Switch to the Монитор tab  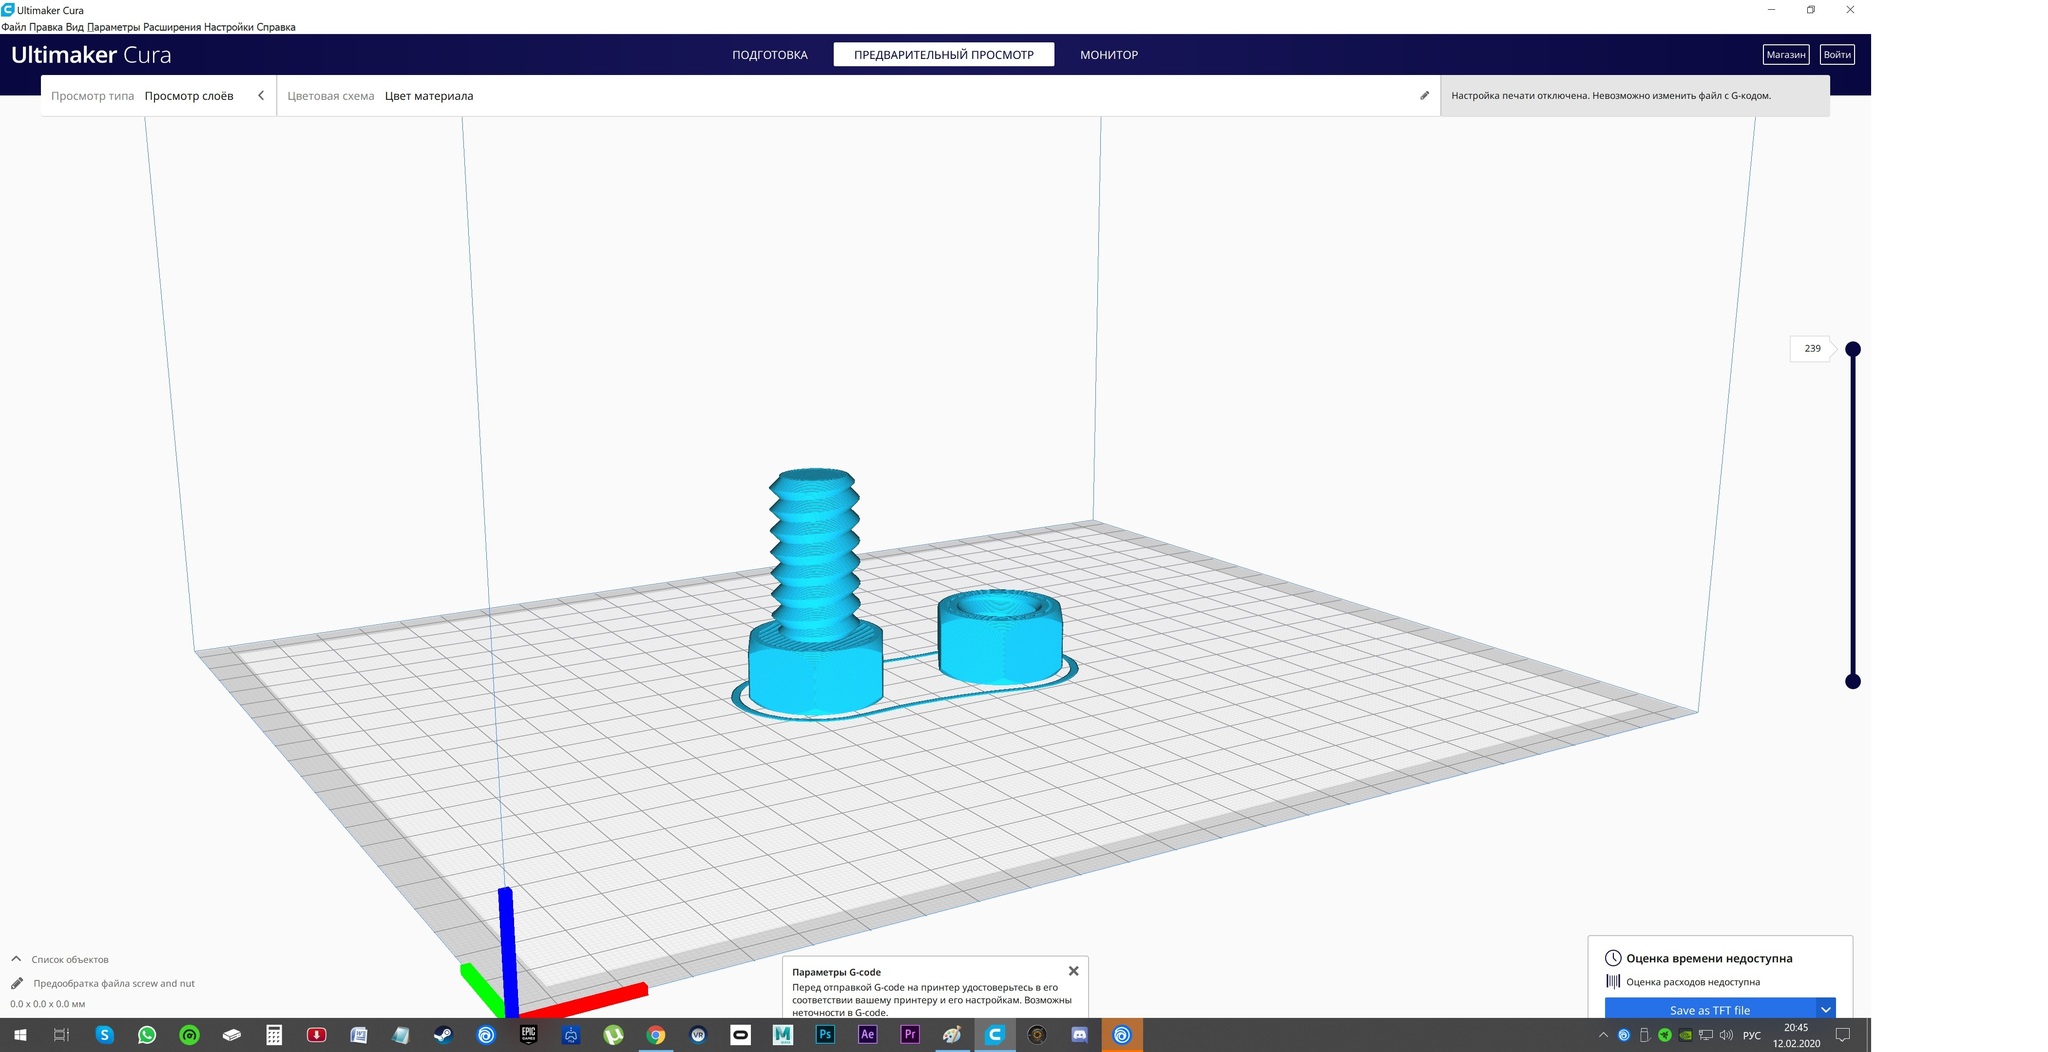tap(1108, 55)
